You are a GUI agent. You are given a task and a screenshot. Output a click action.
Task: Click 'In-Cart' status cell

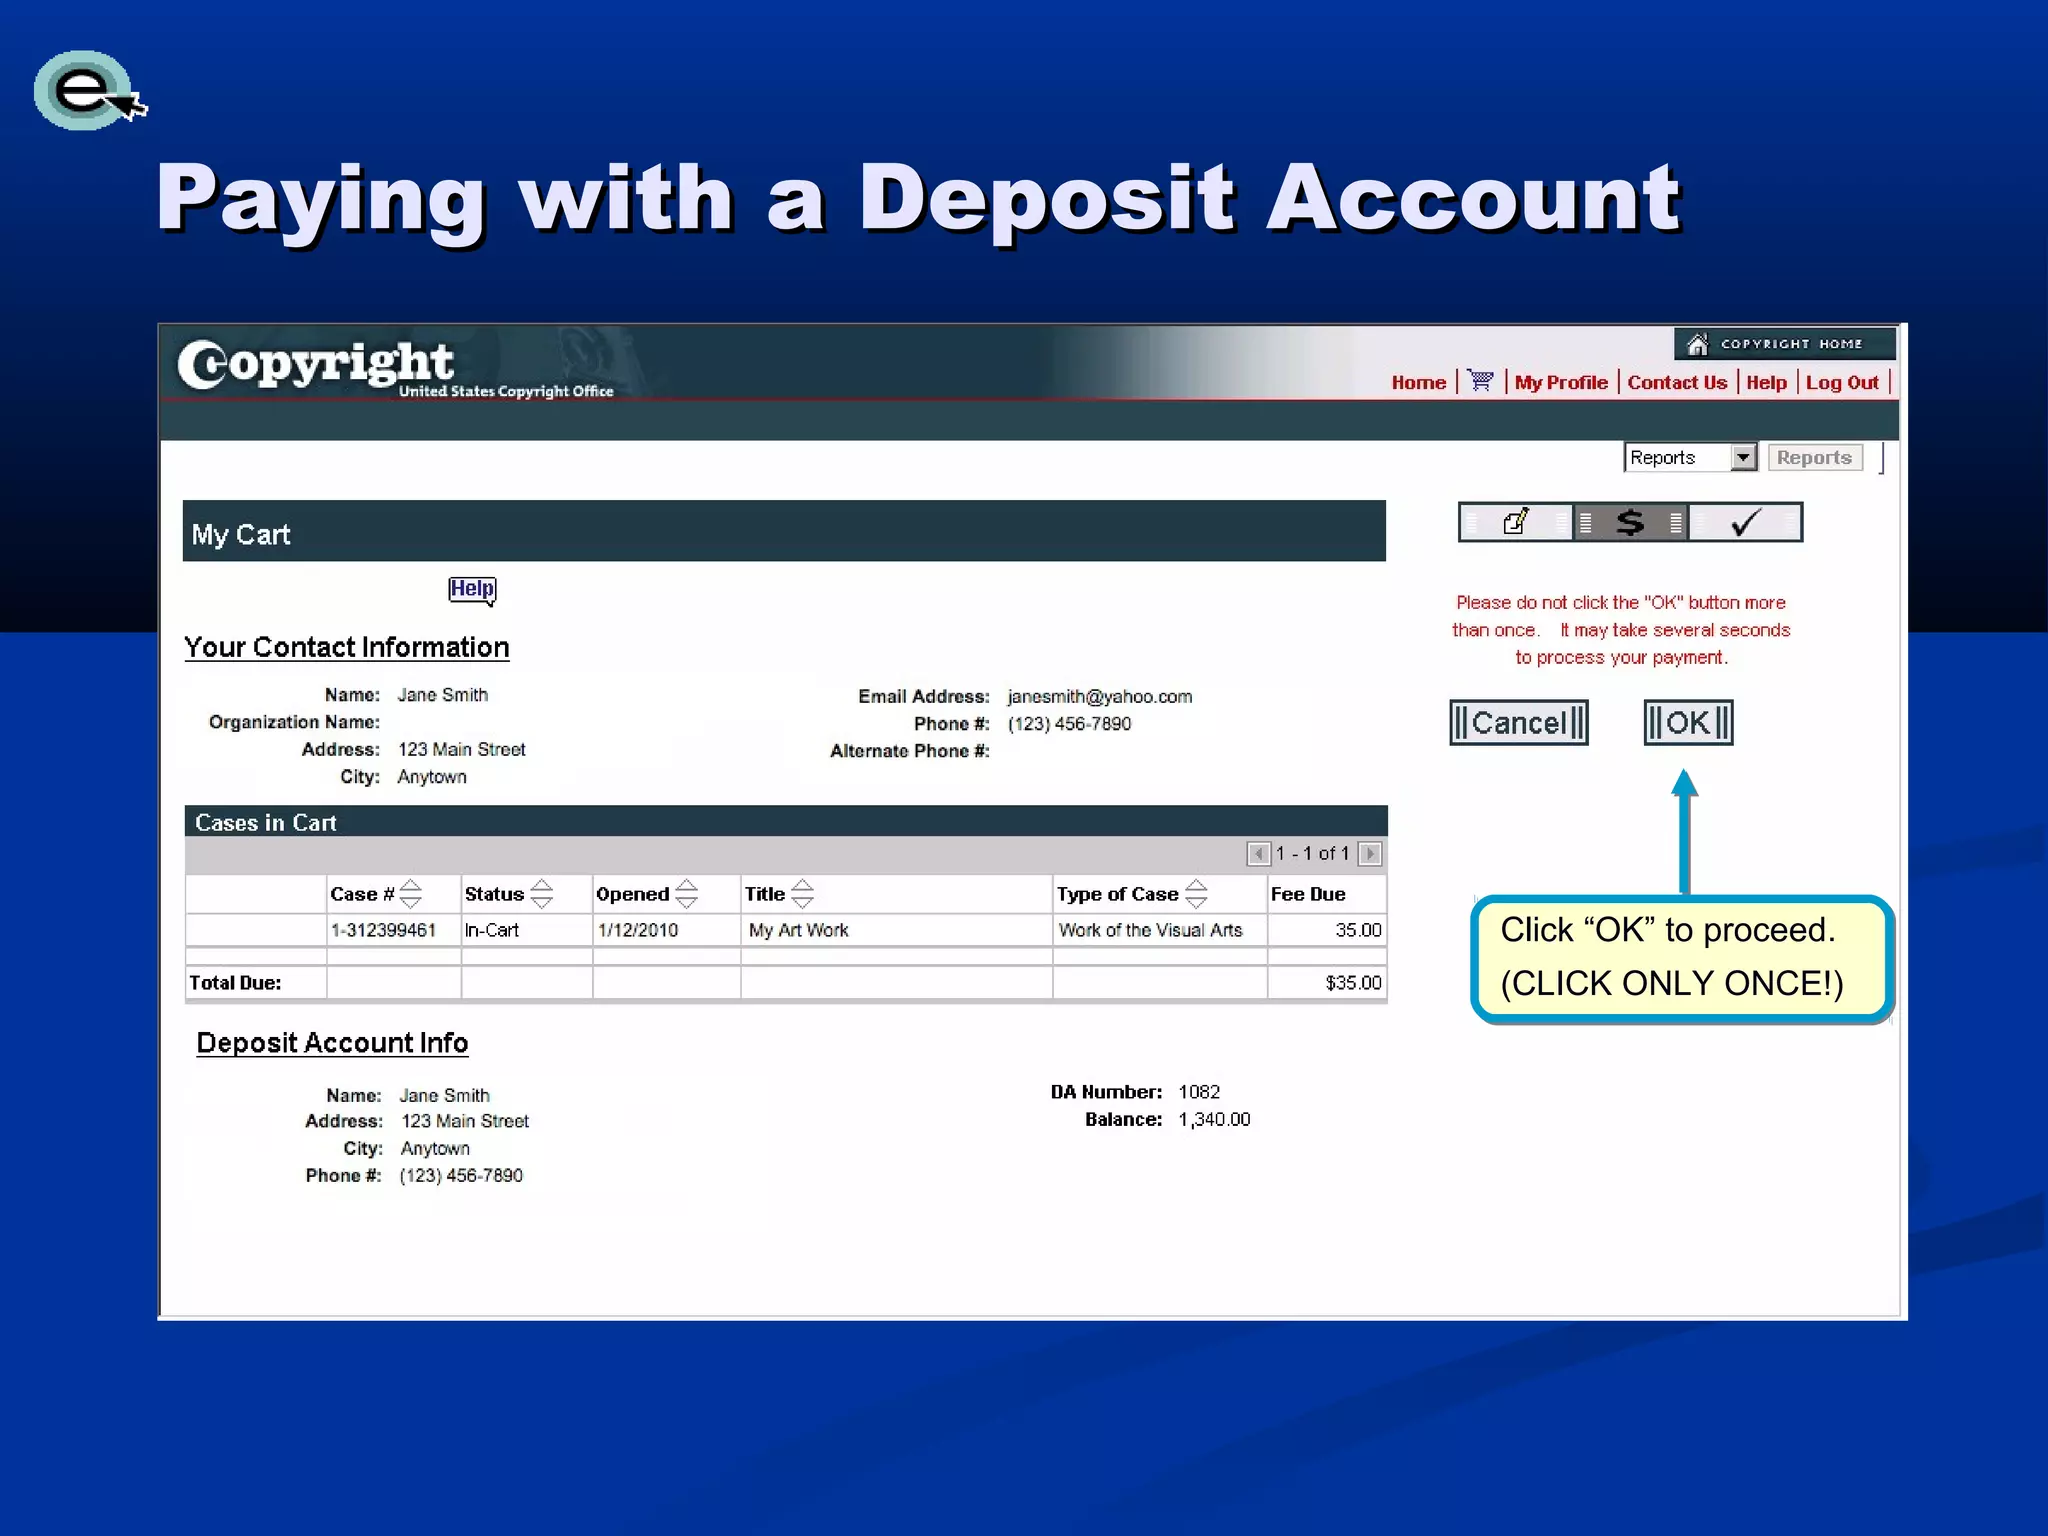click(x=491, y=930)
